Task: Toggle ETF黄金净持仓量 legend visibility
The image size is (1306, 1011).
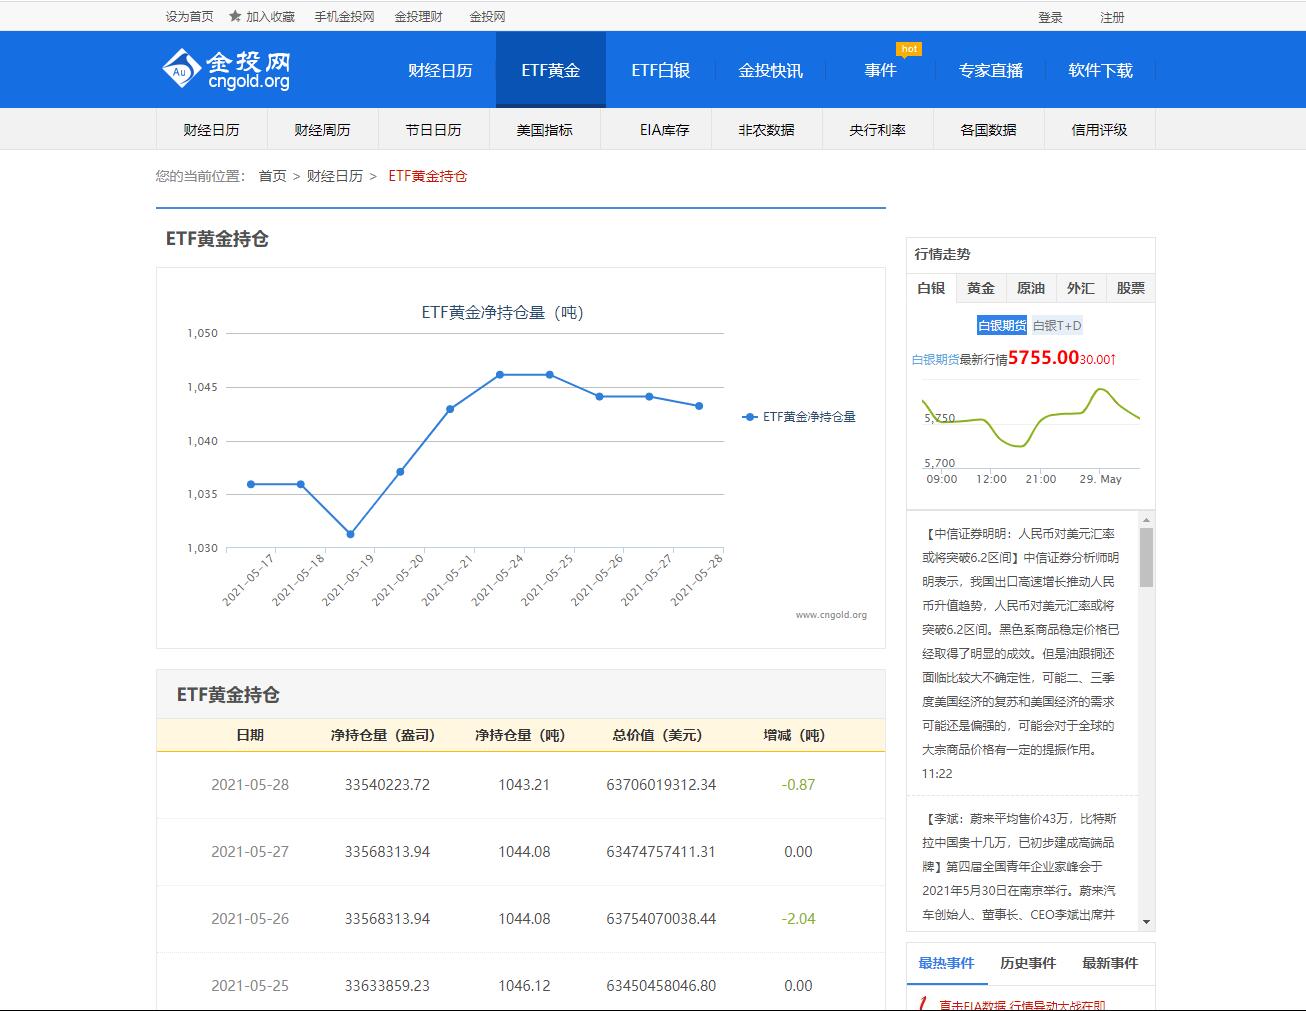Action: tap(808, 417)
